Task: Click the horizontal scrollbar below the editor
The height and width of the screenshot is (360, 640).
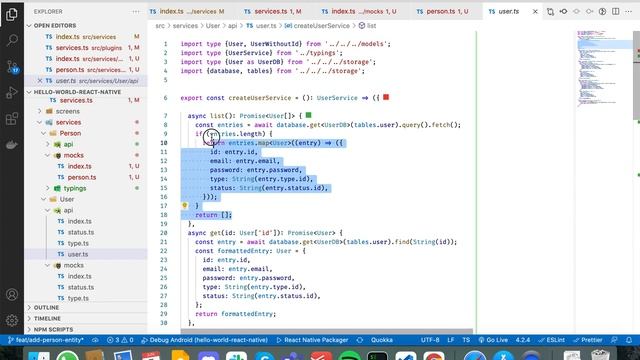Action: click(327, 331)
